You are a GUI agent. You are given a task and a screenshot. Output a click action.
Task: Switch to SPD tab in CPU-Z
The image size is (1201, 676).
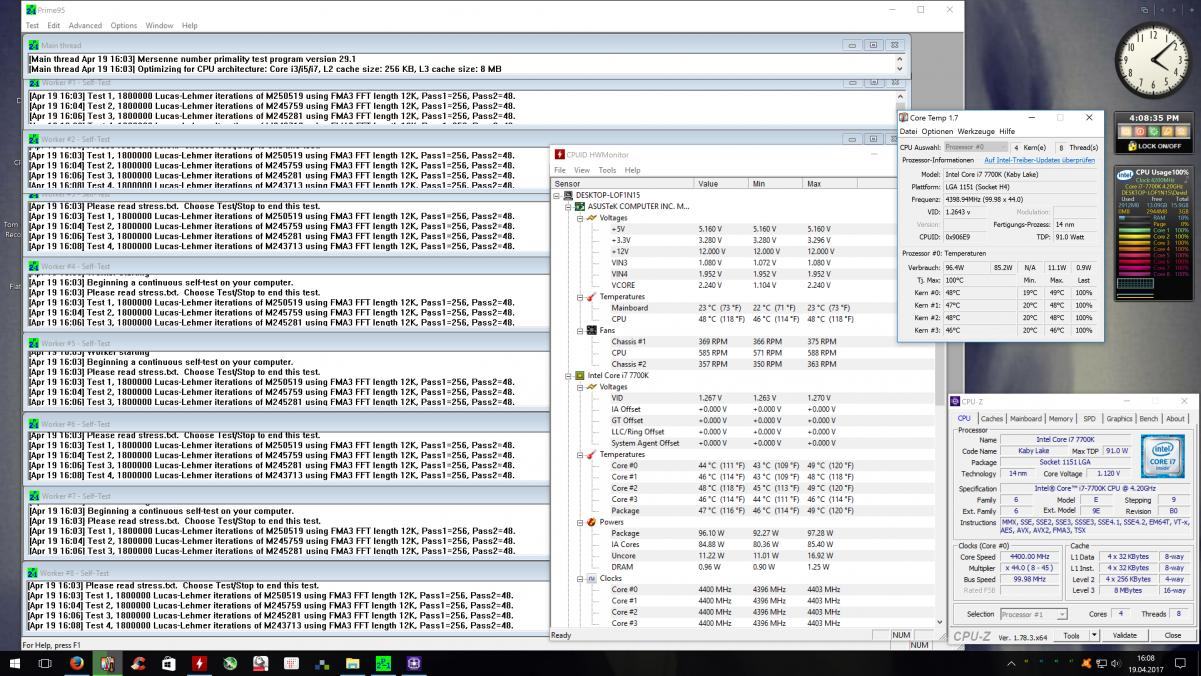[1089, 419]
